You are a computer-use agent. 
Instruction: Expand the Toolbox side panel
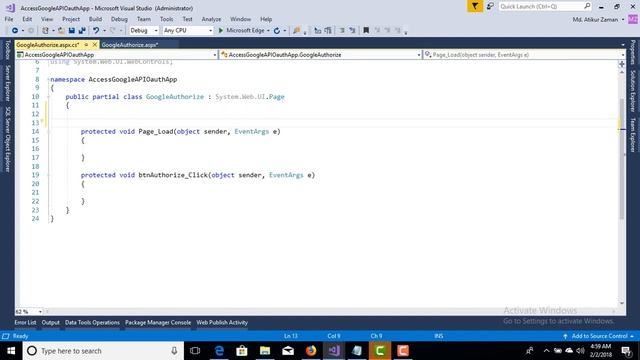click(7, 50)
